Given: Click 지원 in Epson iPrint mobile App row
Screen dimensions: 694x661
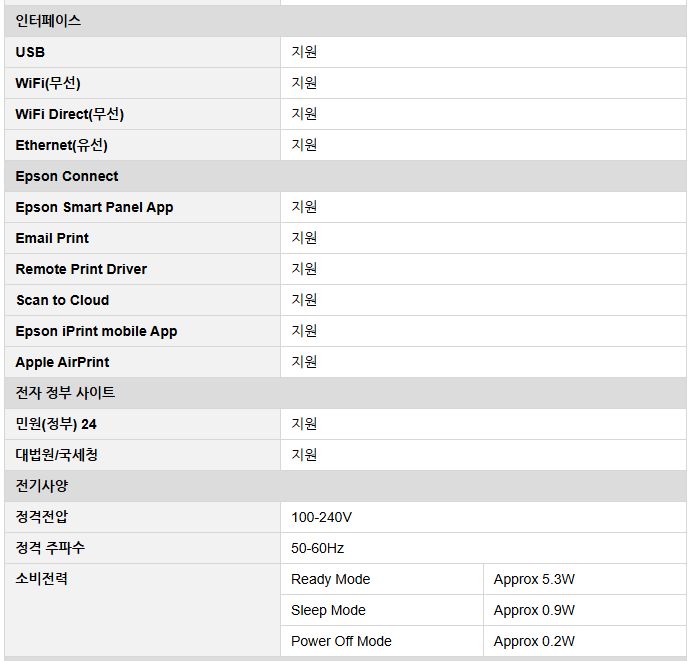Looking at the screenshot, I should coord(304,331).
